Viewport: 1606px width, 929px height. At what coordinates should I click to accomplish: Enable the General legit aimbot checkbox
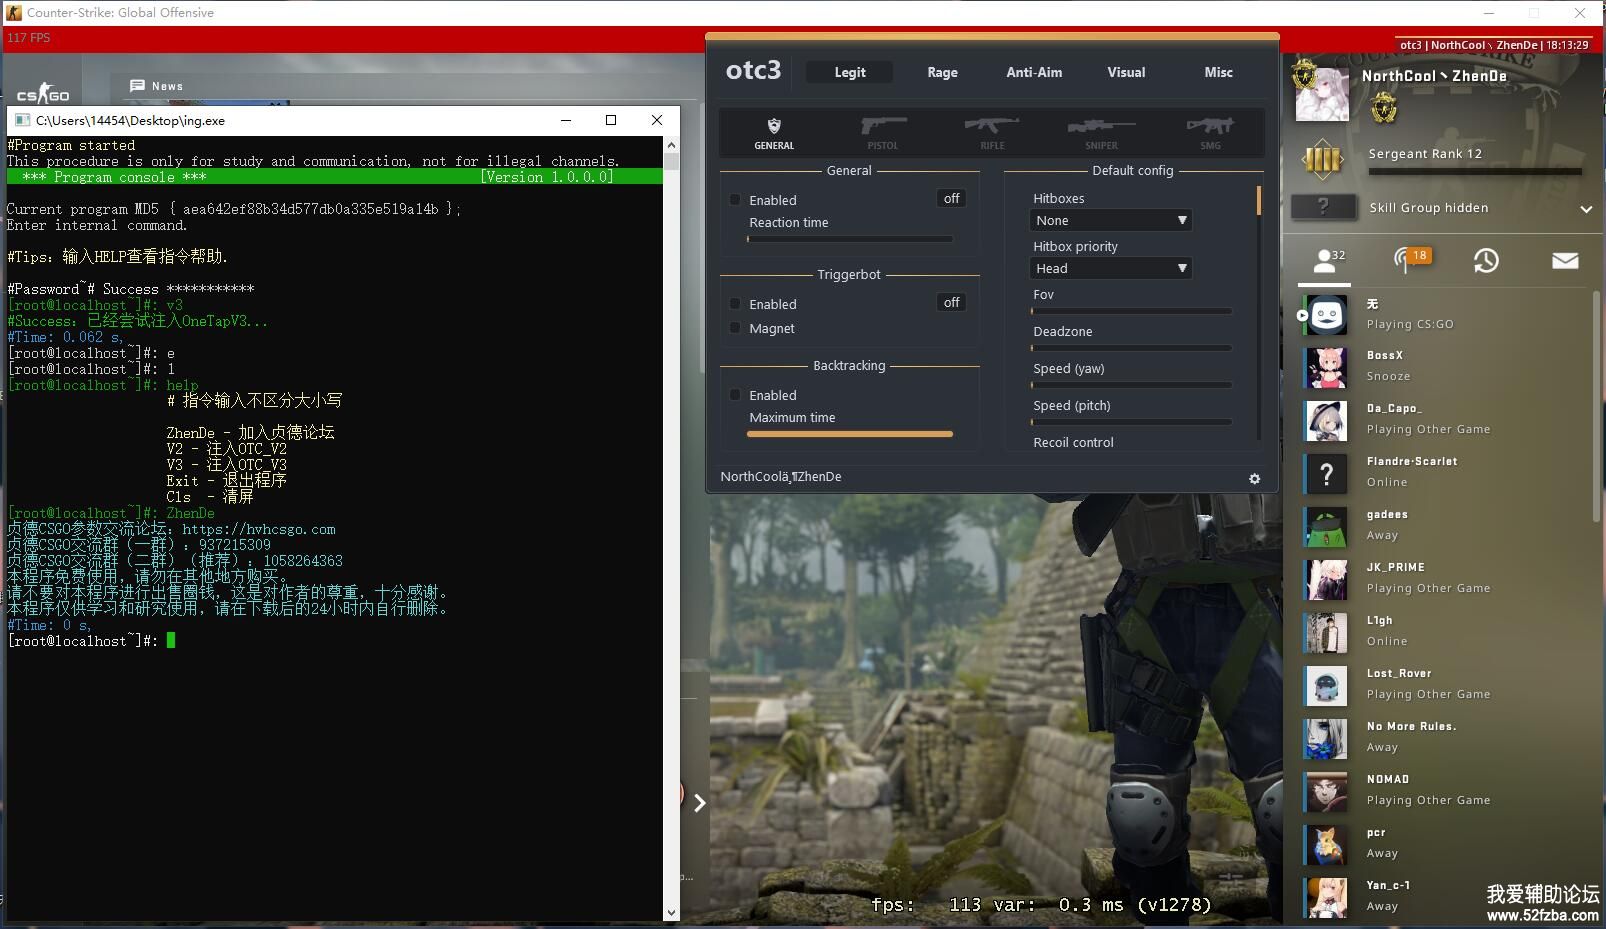735,200
